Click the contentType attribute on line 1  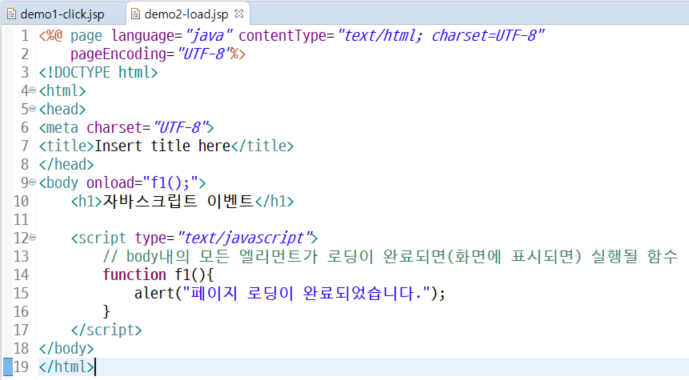click(392, 35)
